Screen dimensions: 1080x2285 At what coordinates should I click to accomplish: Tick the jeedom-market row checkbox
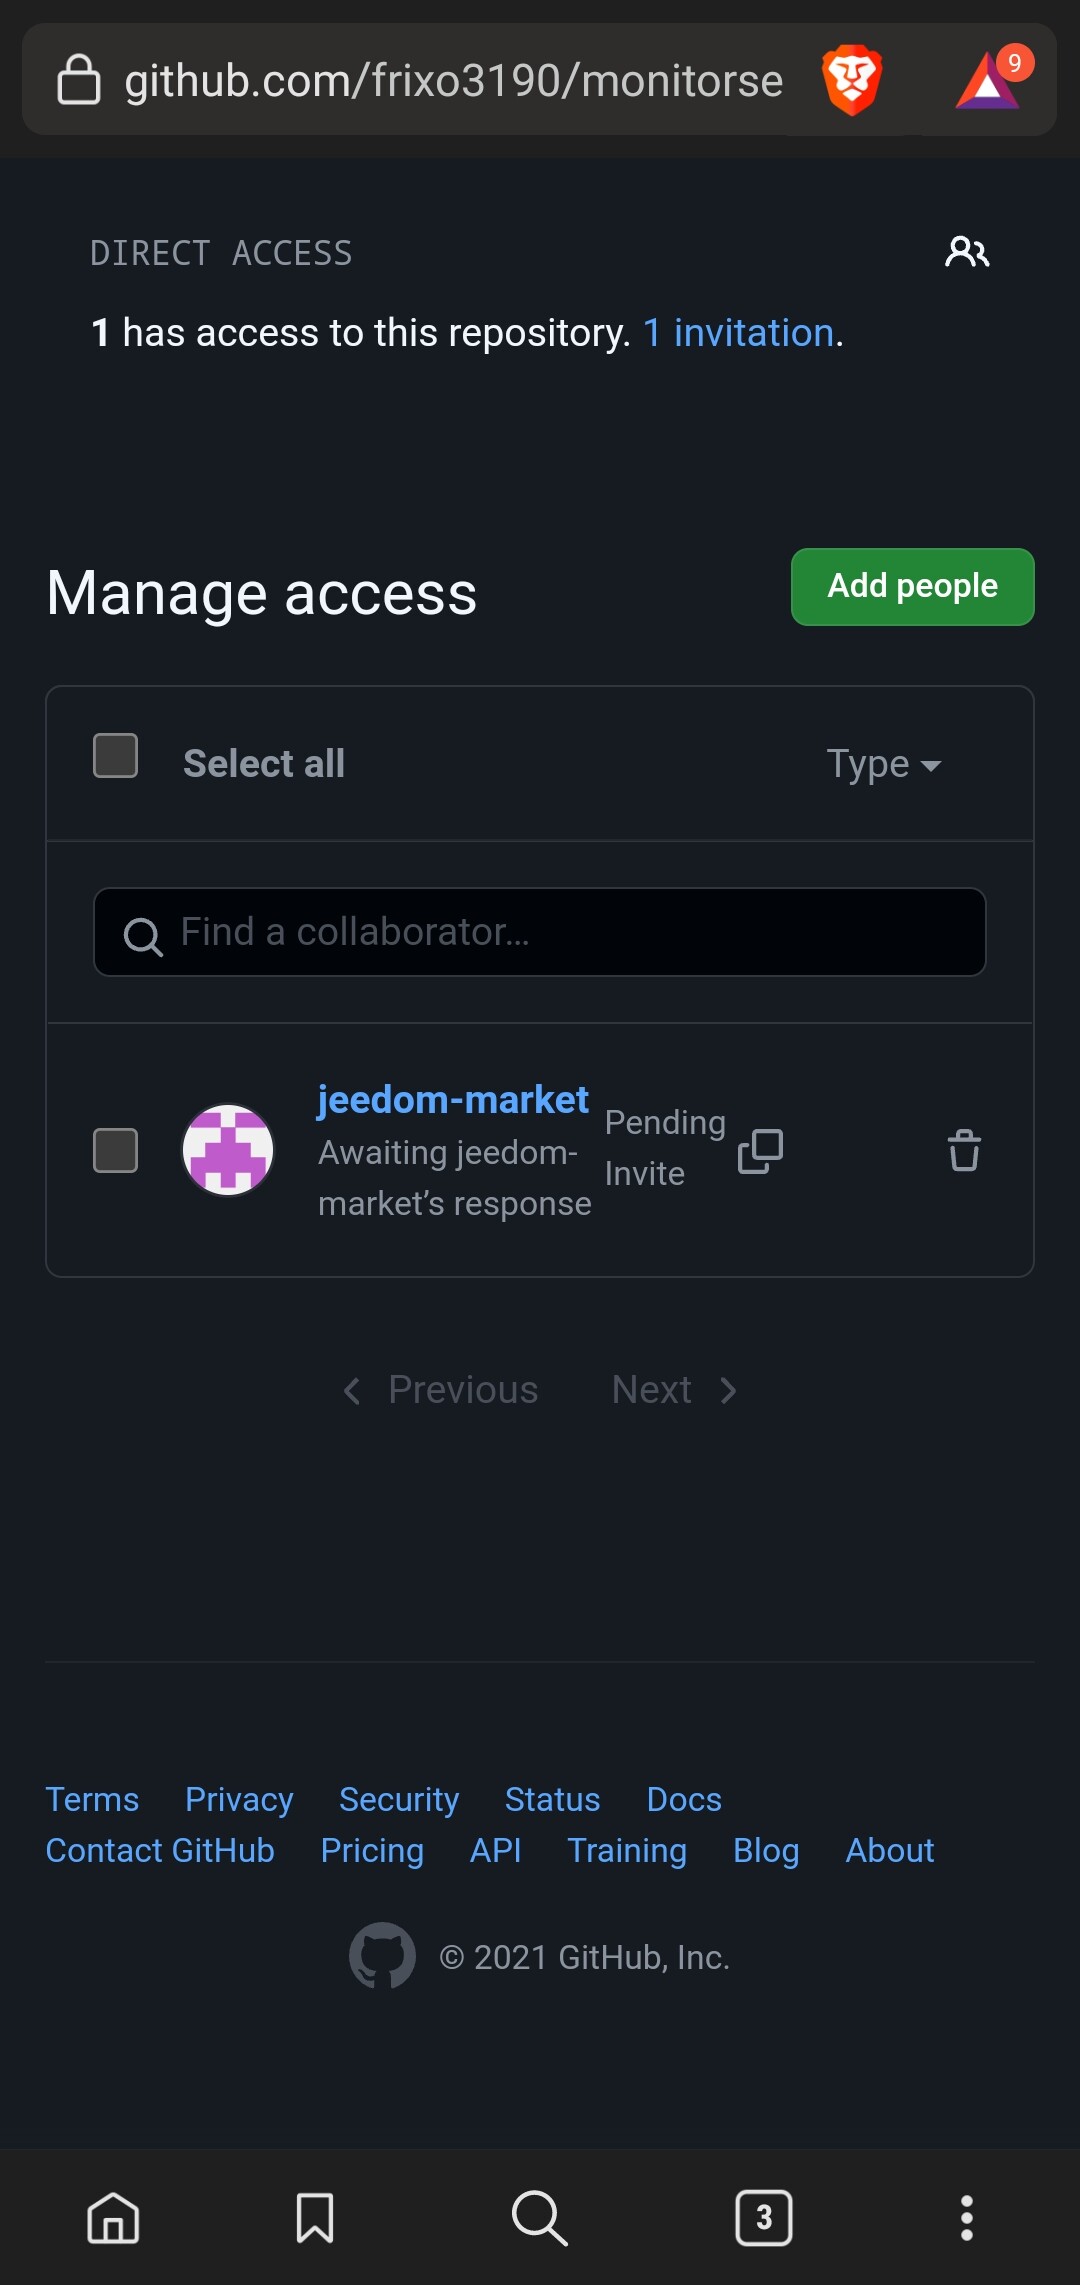tap(115, 1150)
